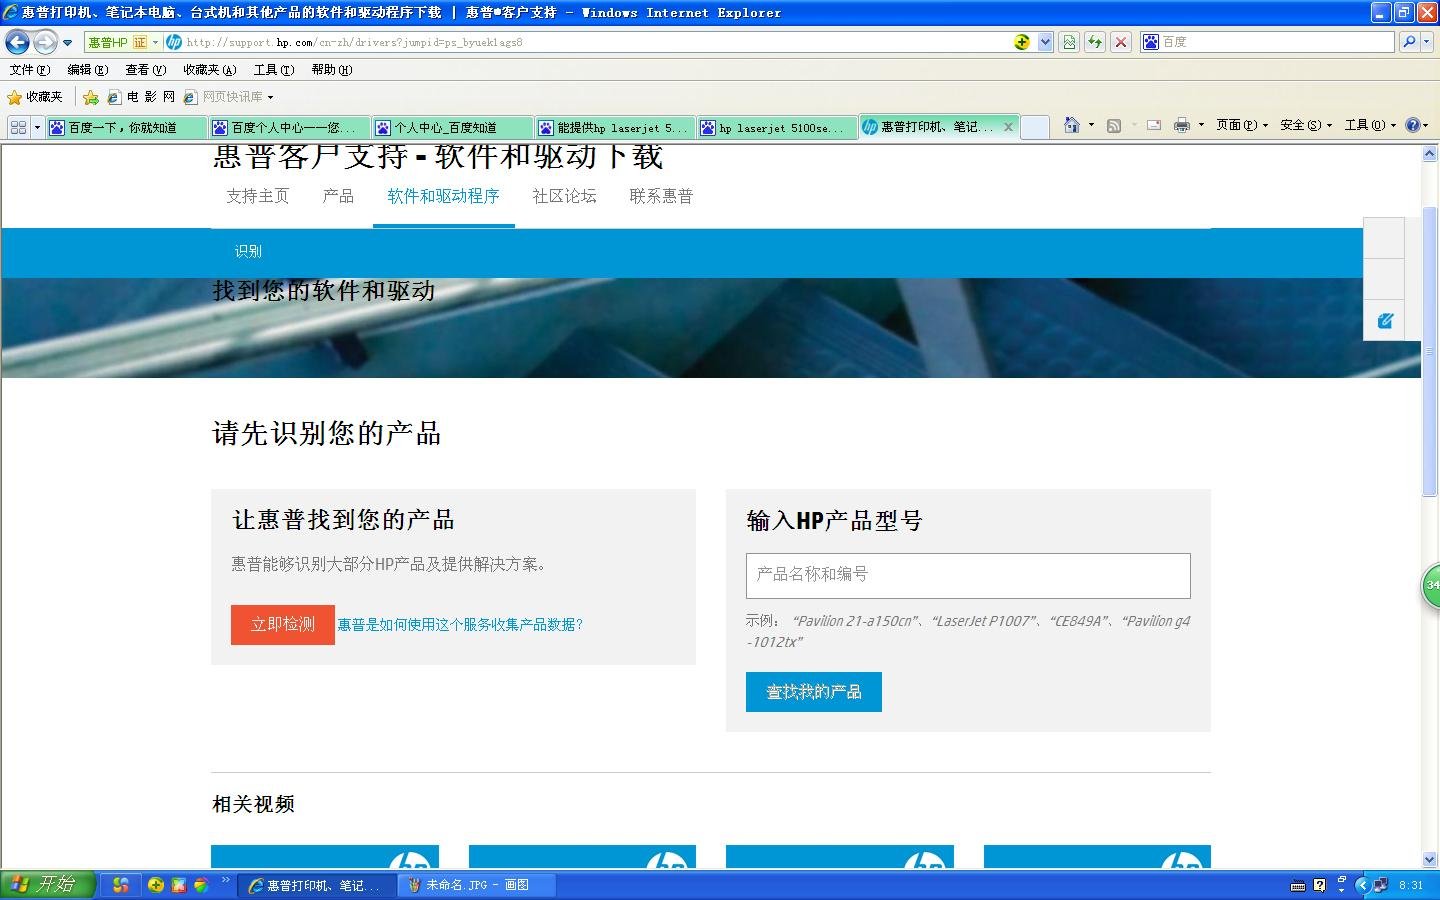
Task: Click the RSS feeds icon
Action: (1114, 125)
